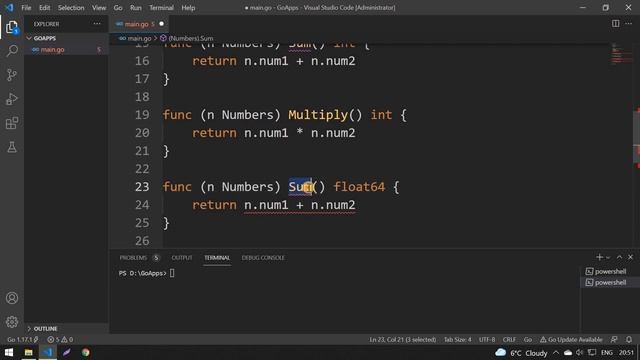The height and width of the screenshot is (360, 640).
Task: Switch to the Terminal panel tab
Action: click(217, 258)
